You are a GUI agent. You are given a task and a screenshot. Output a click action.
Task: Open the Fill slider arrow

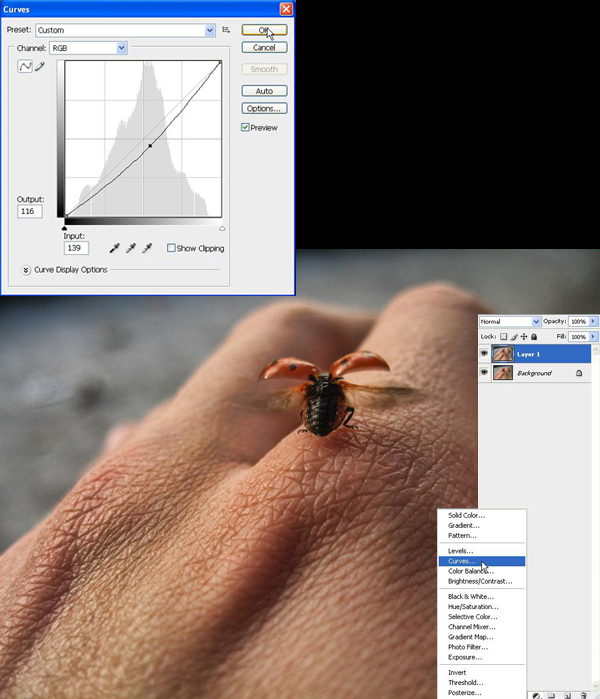pyautogui.click(x=593, y=337)
